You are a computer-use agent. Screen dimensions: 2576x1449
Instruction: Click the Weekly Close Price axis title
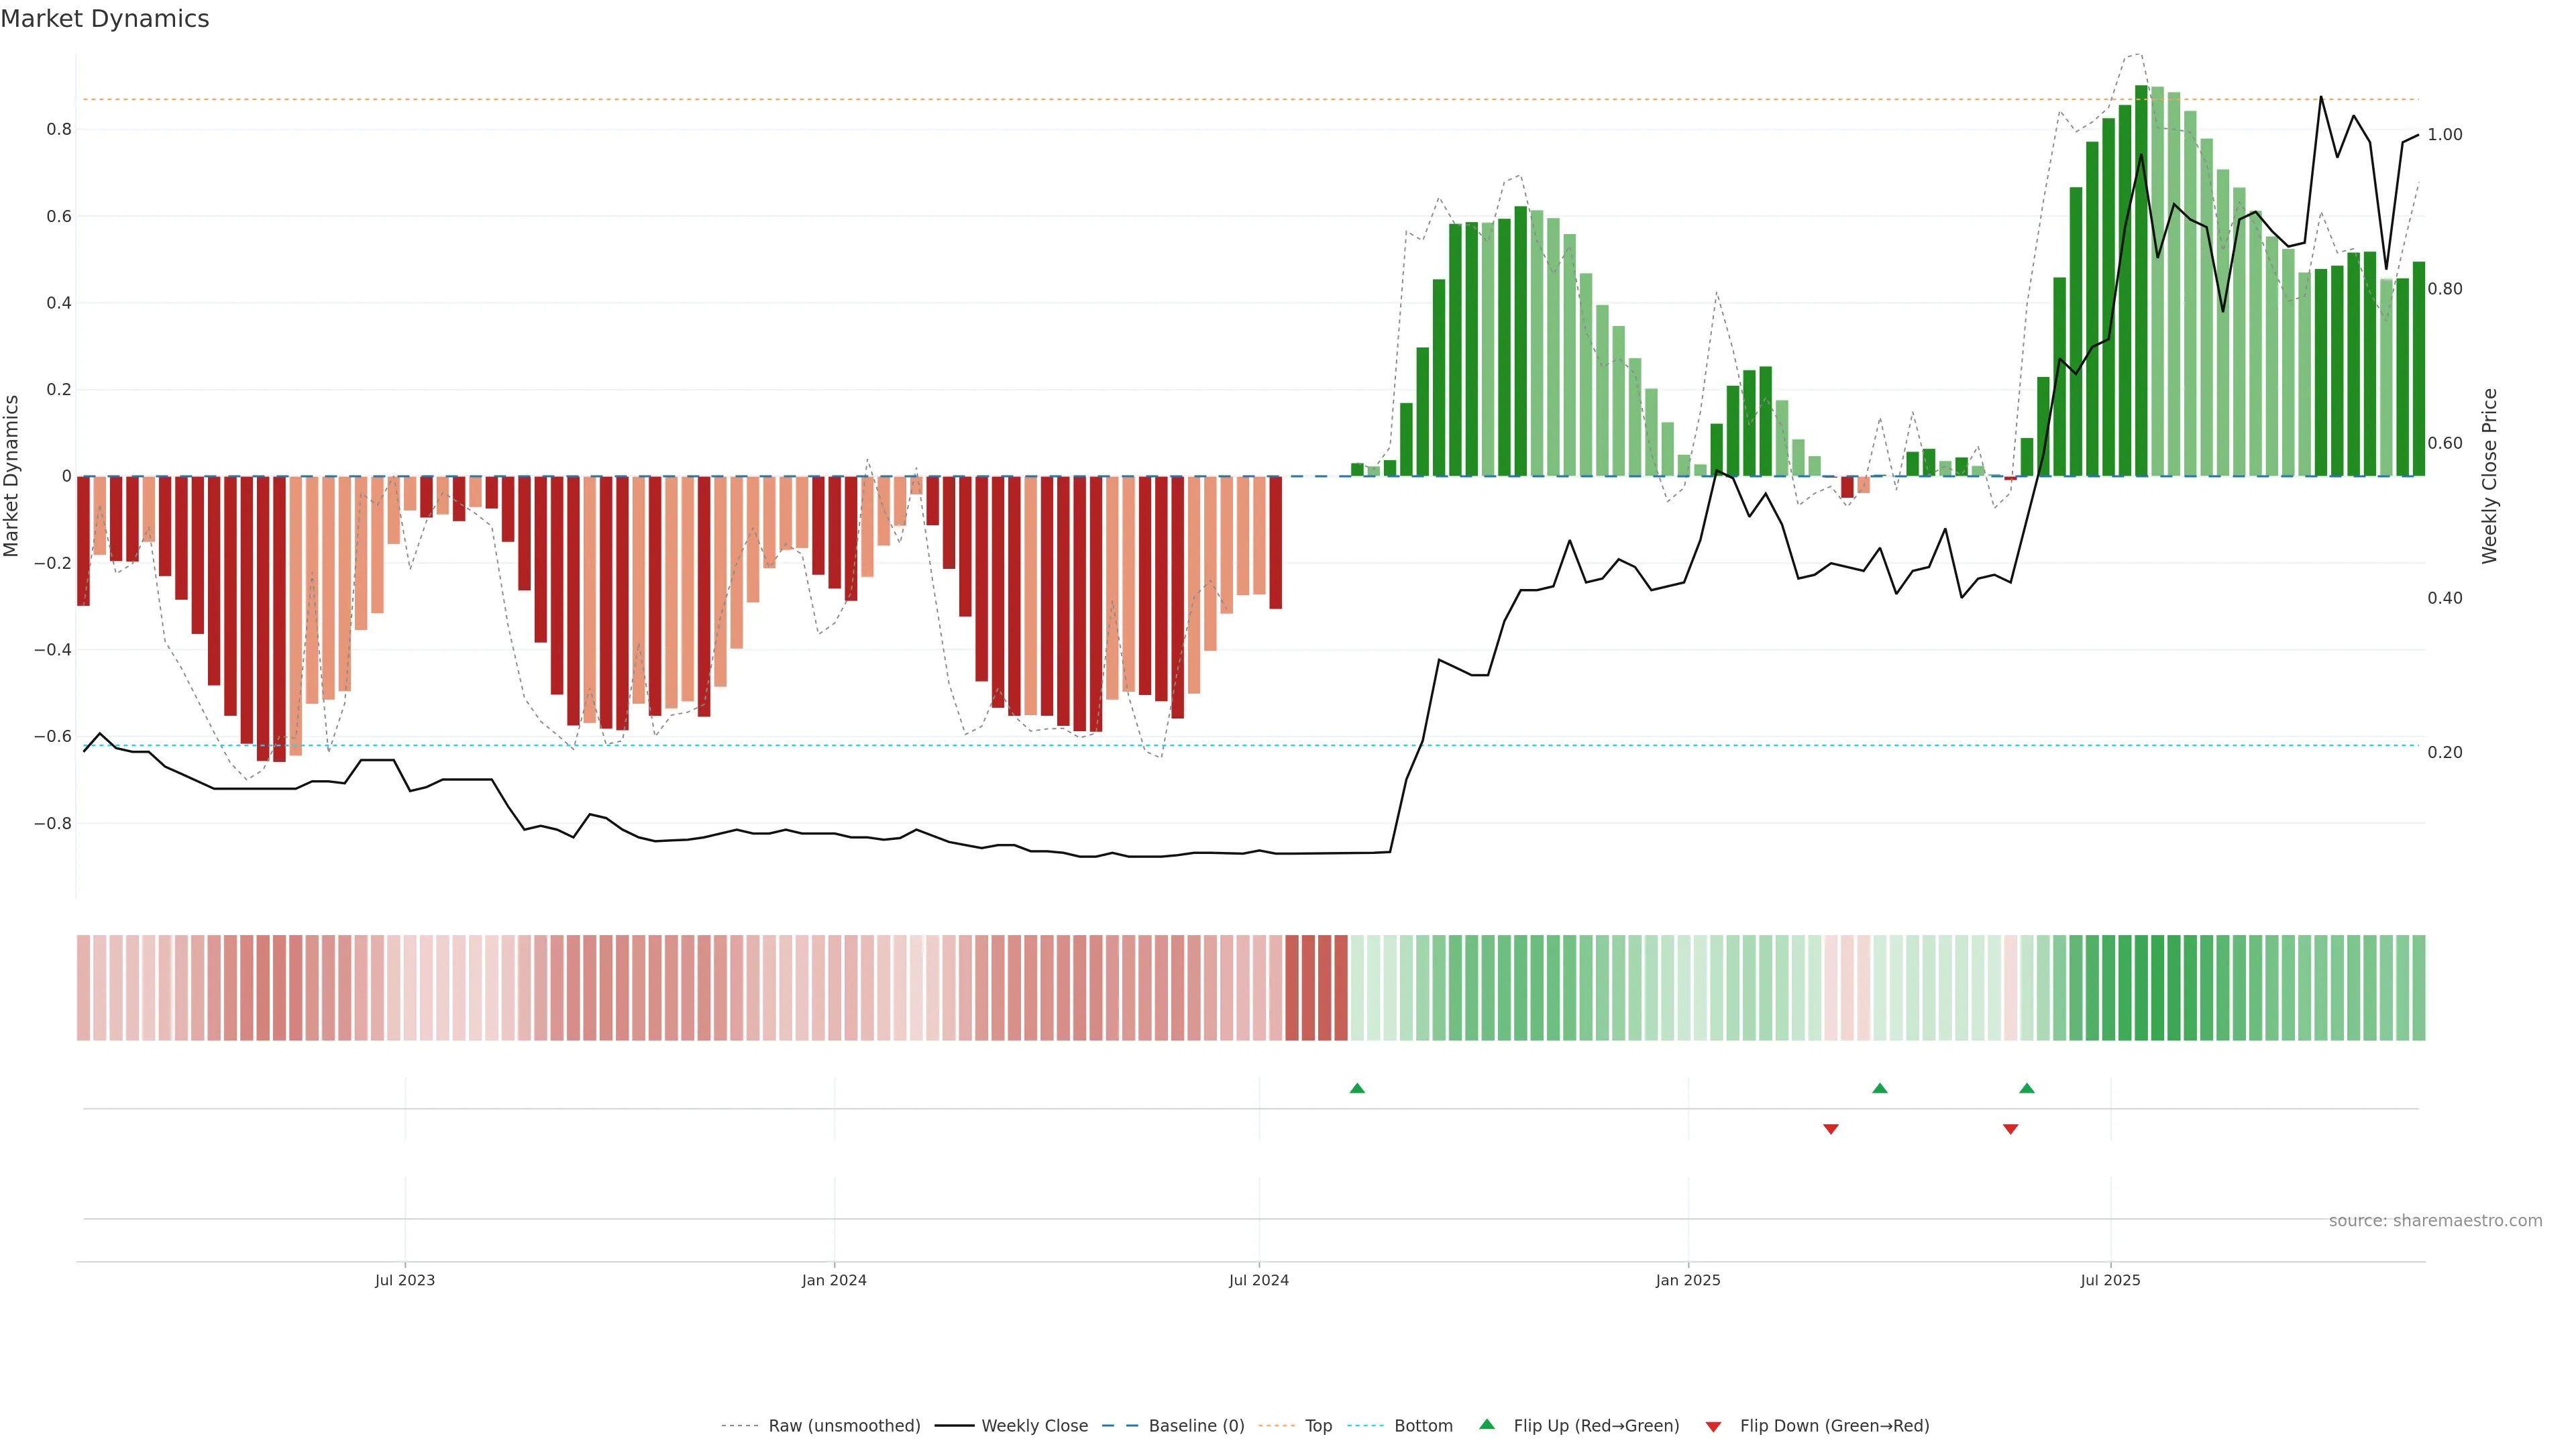tap(2489, 476)
